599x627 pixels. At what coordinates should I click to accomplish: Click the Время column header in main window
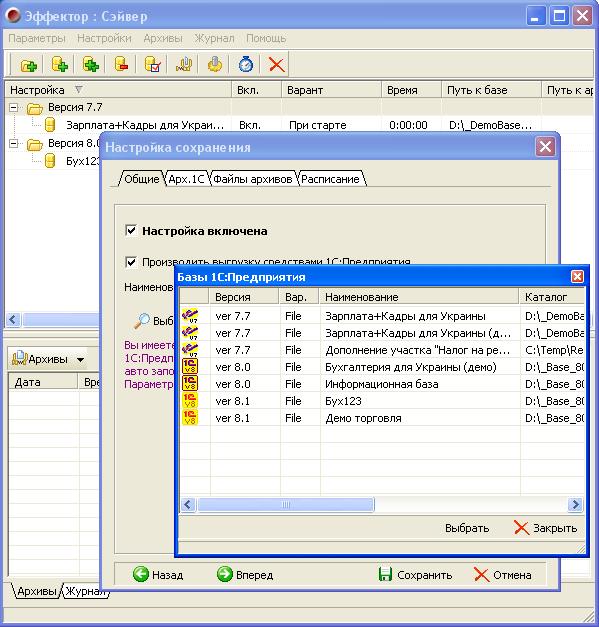411,90
